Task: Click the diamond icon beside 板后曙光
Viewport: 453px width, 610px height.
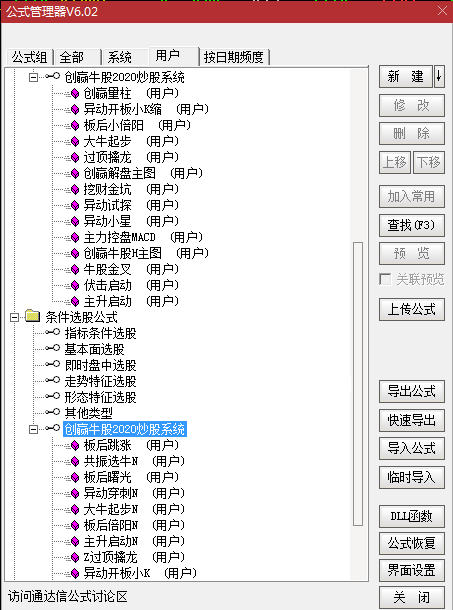Action: pos(75,477)
